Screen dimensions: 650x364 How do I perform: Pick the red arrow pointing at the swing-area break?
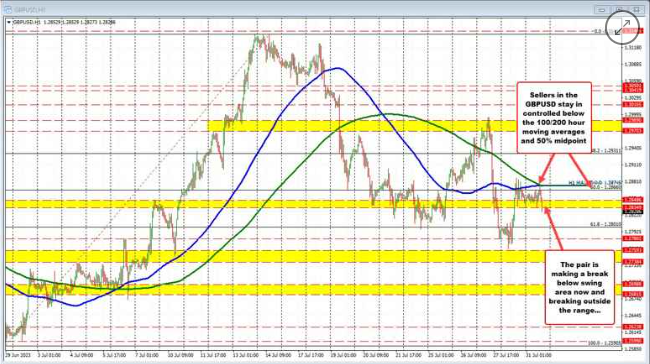tap(553, 228)
